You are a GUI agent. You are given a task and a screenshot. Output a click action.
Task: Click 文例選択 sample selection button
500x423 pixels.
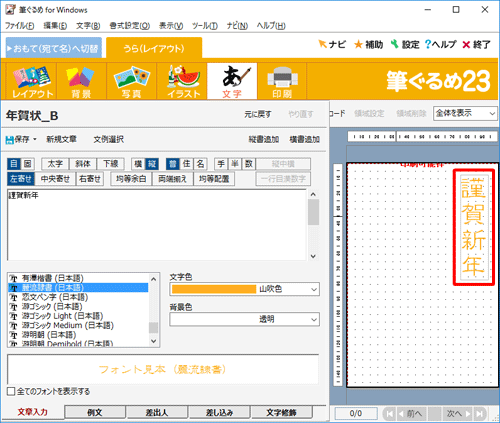[x=109, y=139]
